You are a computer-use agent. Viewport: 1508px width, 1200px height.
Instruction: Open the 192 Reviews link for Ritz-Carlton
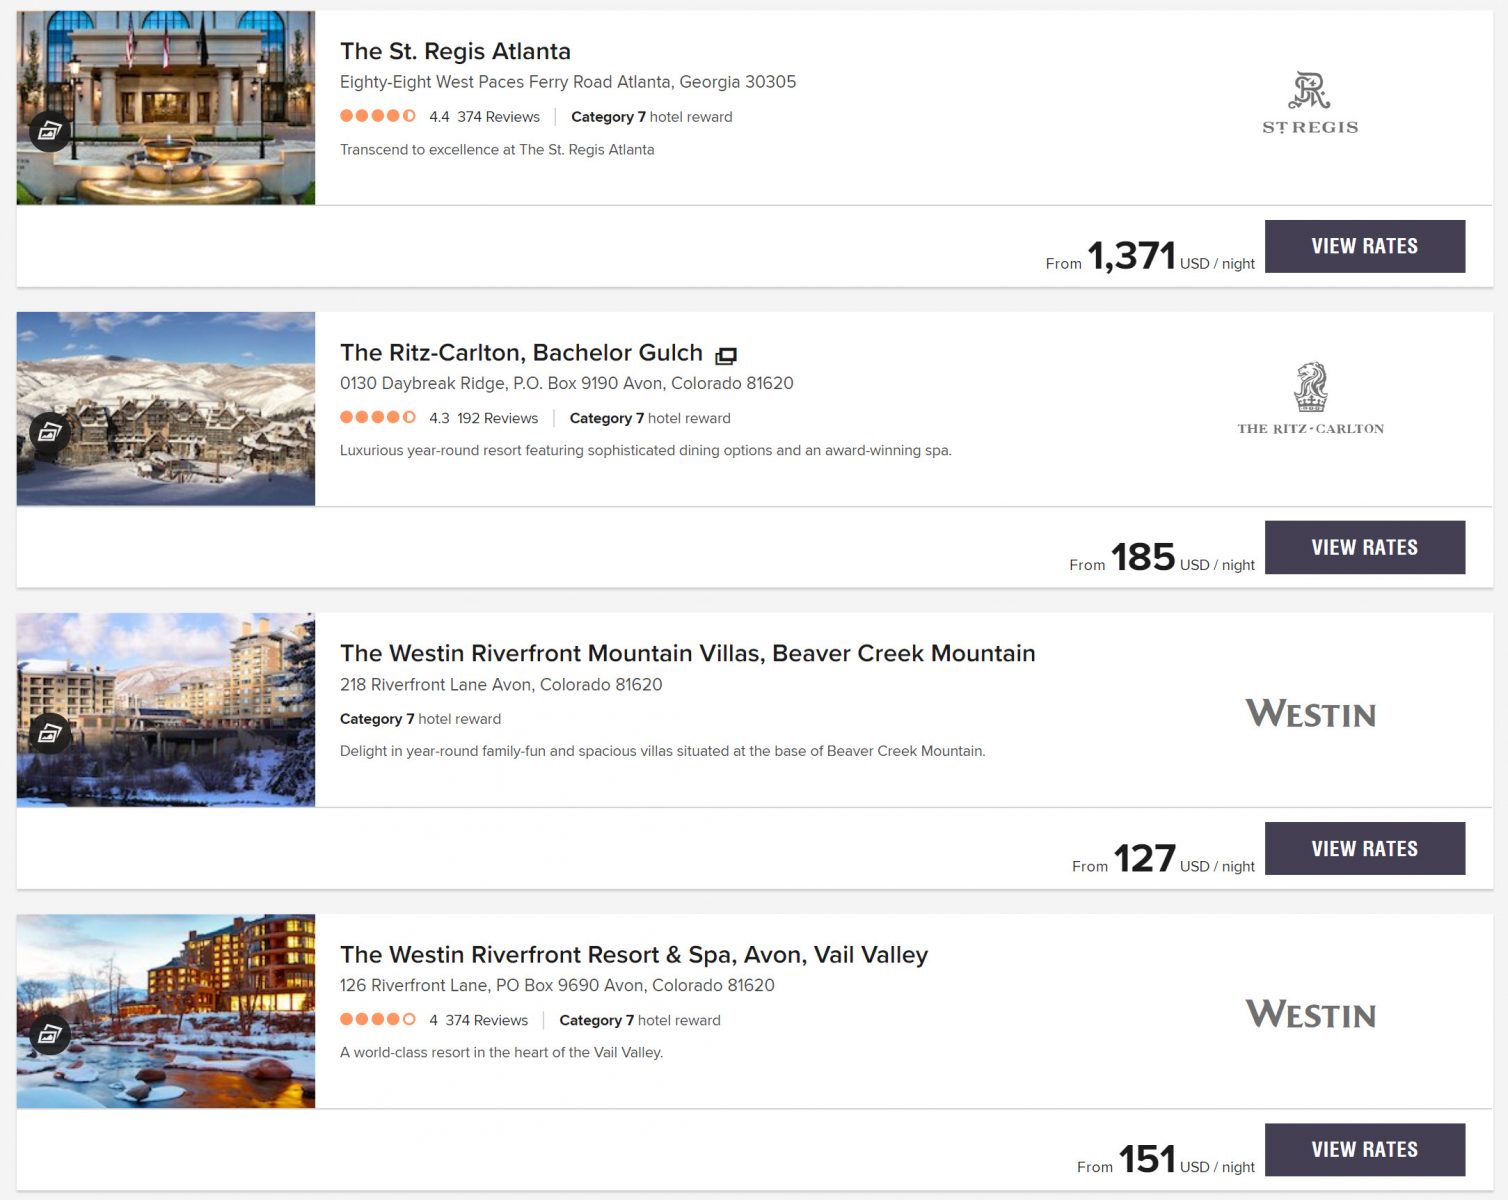497,418
